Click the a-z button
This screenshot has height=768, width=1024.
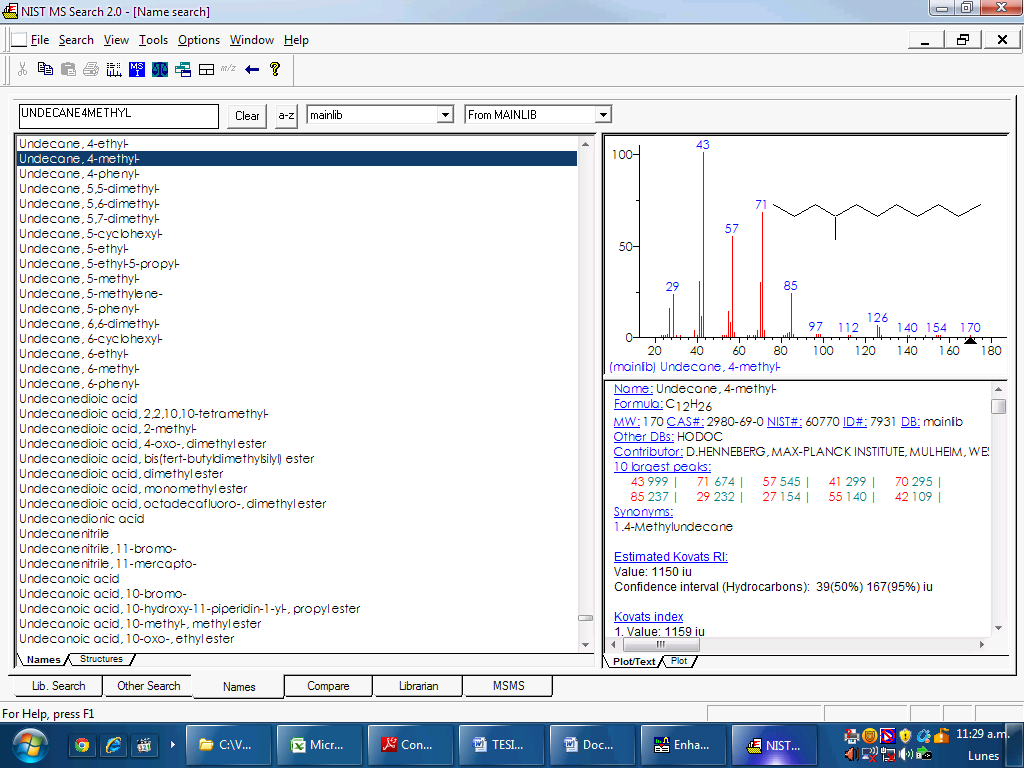[x=286, y=116]
